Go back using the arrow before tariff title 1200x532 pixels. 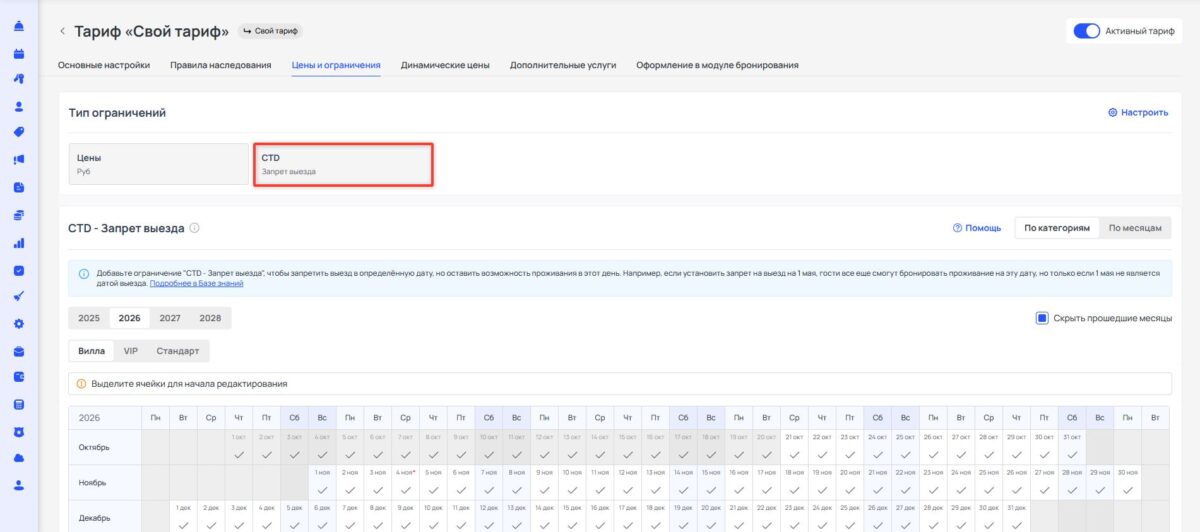pyautogui.click(x=62, y=31)
